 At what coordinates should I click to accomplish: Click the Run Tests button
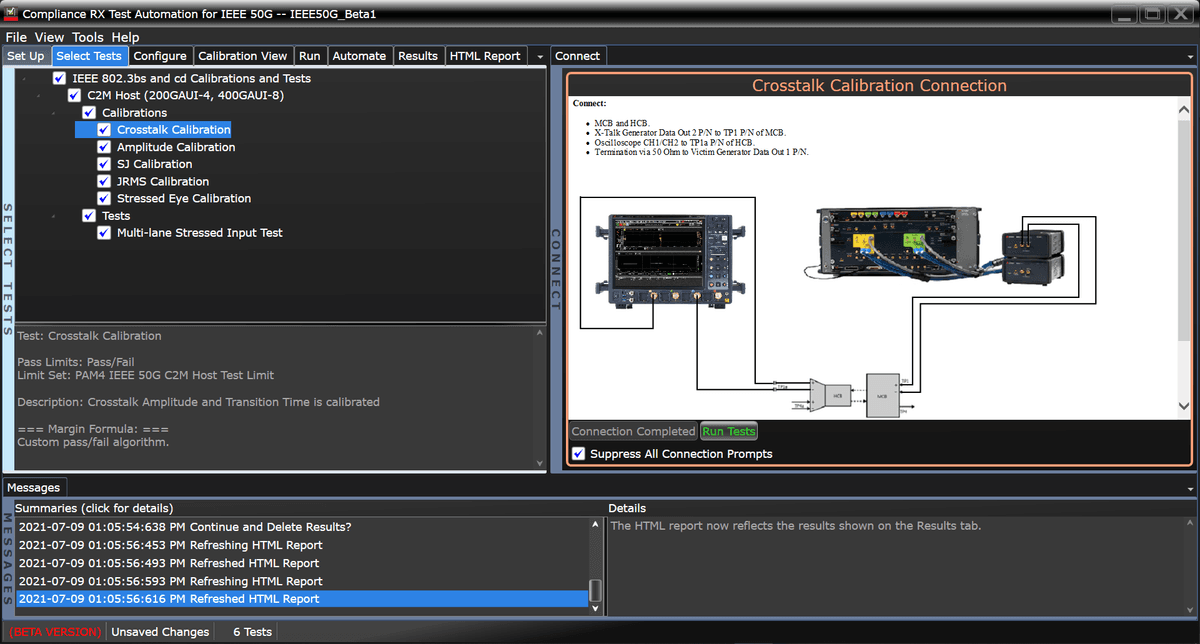[x=728, y=431]
